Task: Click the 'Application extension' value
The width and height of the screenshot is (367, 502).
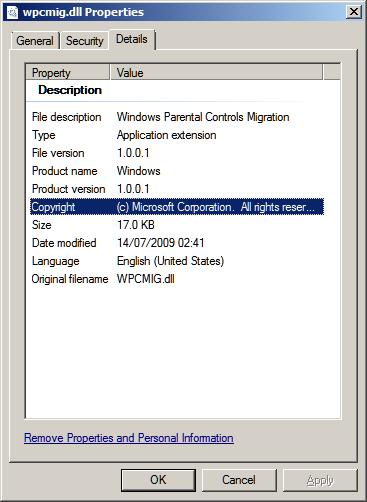Action: pyautogui.click(x=167, y=135)
